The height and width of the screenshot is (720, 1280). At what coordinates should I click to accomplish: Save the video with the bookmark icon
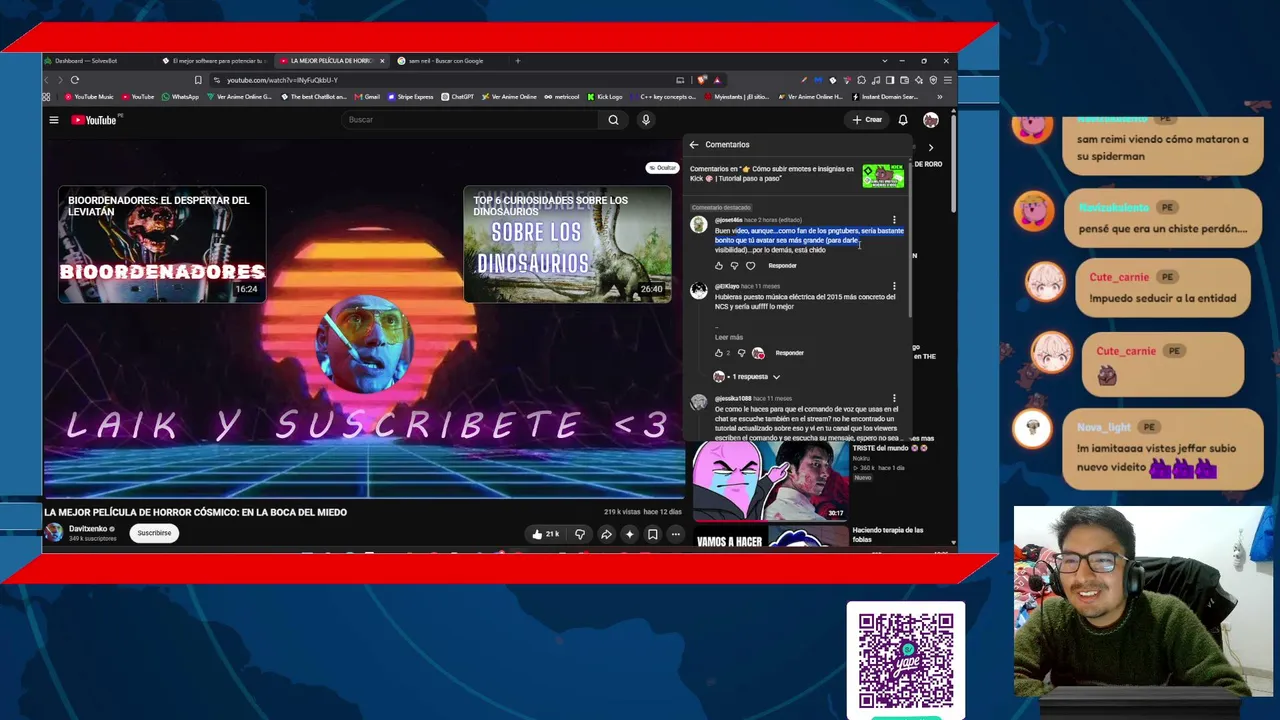(x=652, y=534)
